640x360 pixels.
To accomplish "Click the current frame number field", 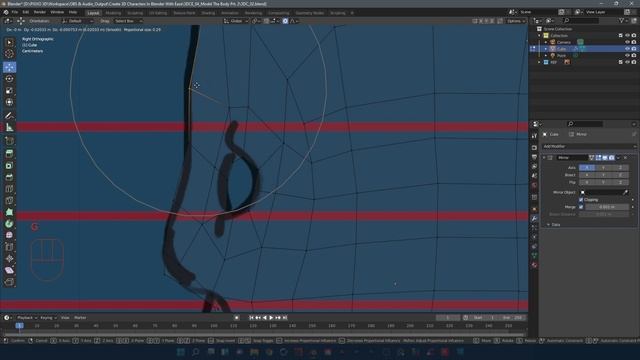I will [x=448, y=318].
